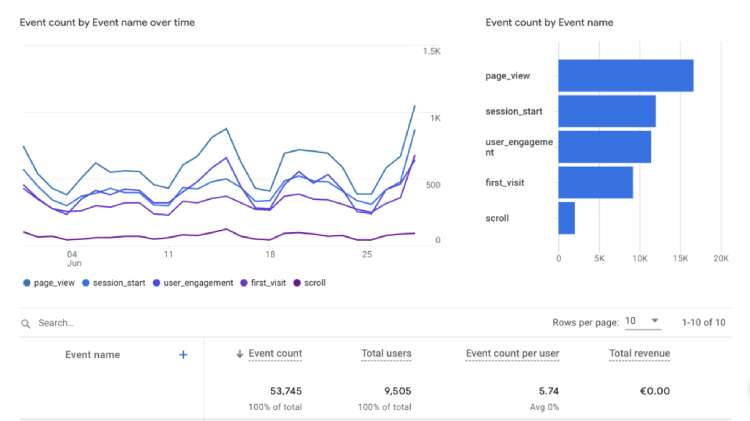Screen dimensions: 750x421
Task: Click the rows per page value 10
Action: point(630,321)
